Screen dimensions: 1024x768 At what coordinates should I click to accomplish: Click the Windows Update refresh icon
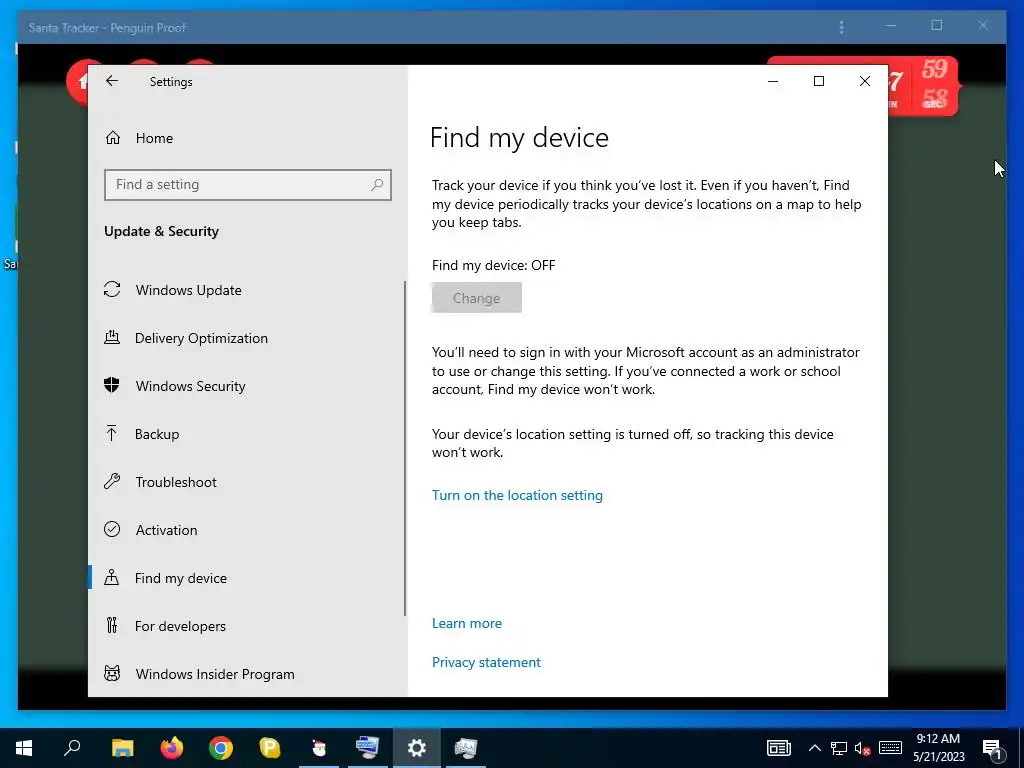[x=112, y=289]
